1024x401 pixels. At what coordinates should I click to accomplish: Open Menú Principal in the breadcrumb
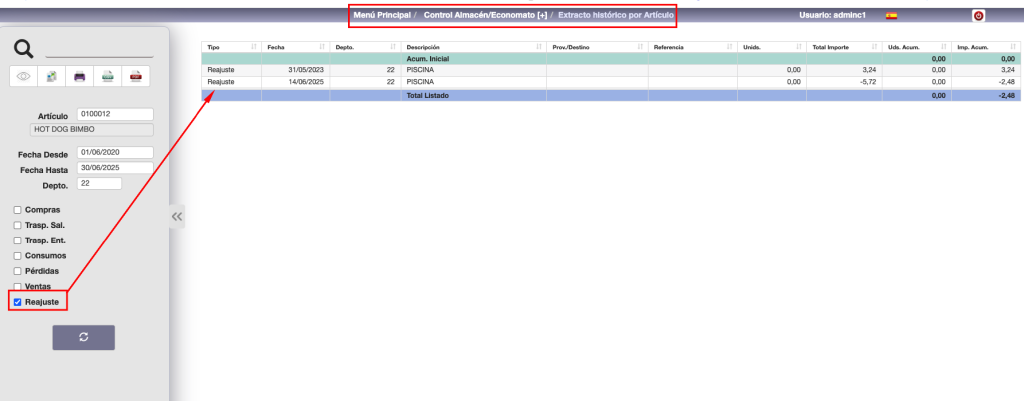tap(382, 16)
